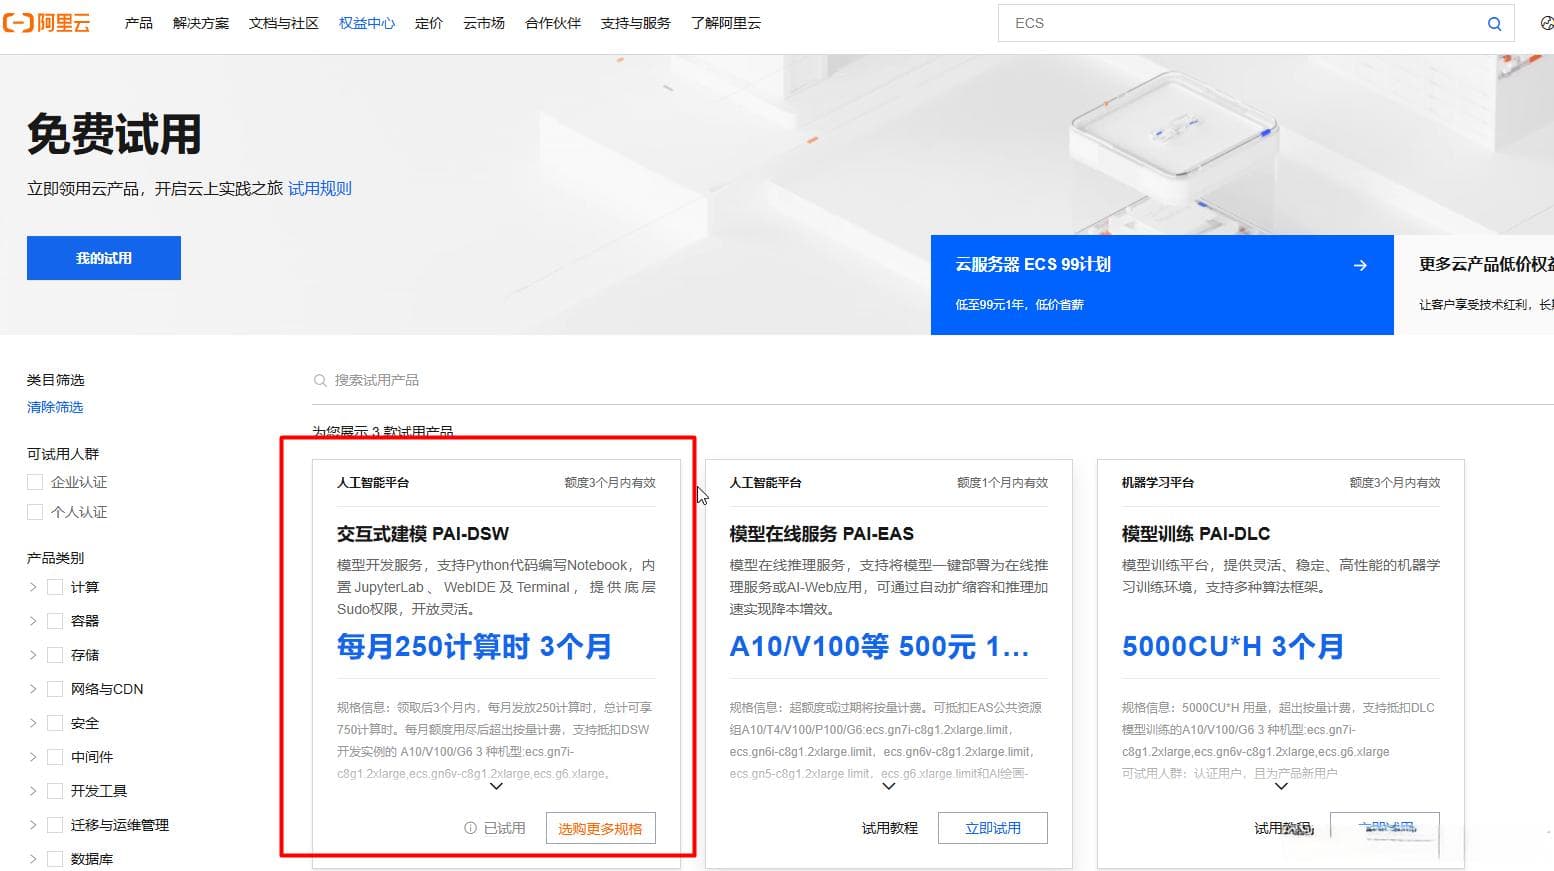Click the magnifier icon beside 搜索试用产品

(320, 380)
